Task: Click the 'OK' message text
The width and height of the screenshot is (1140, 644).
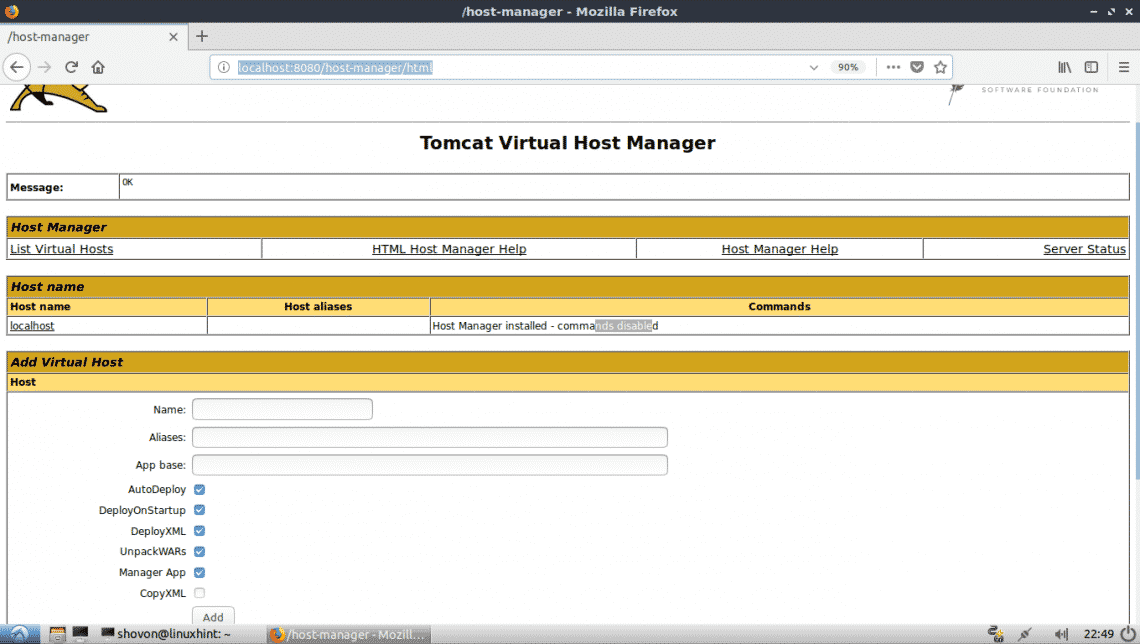Action: pyautogui.click(x=127, y=182)
